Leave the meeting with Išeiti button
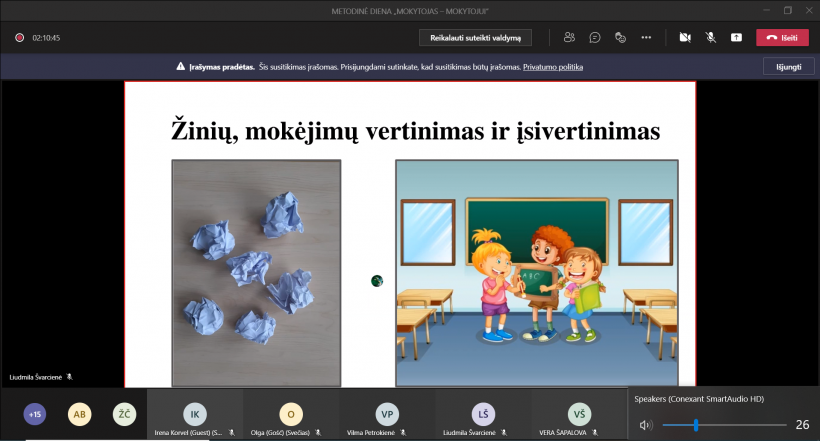820x441 pixels. point(782,37)
